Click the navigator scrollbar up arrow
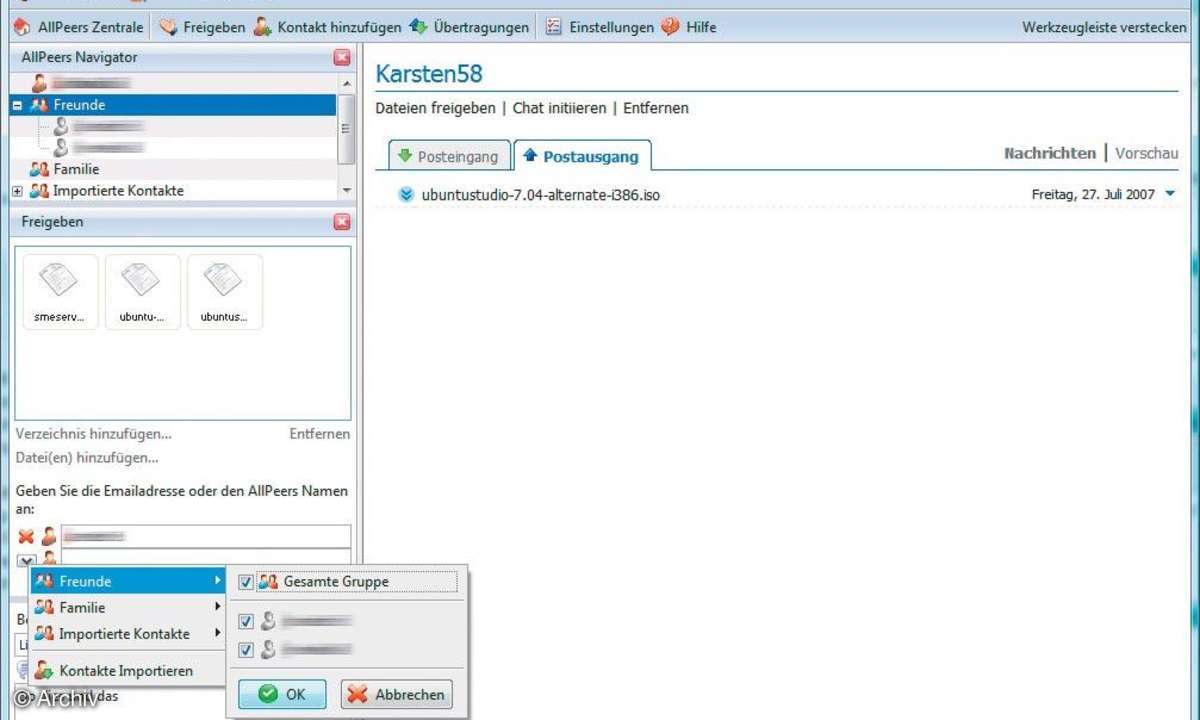 346,84
